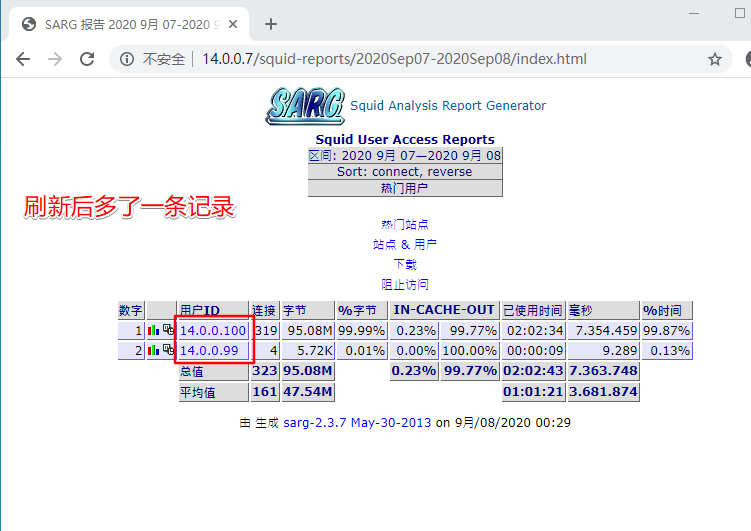The width and height of the screenshot is (751, 531).
Task: Click the 7.354.459 milliseconds cell
Action: (603, 330)
